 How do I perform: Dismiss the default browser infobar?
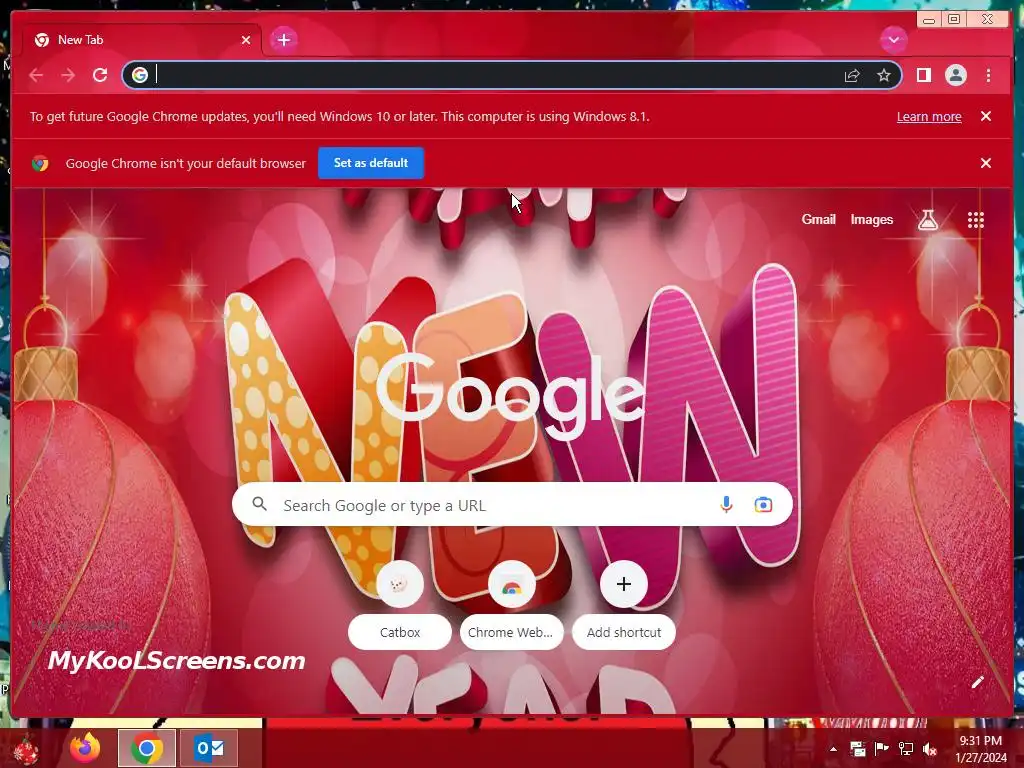tap(986, 163)
